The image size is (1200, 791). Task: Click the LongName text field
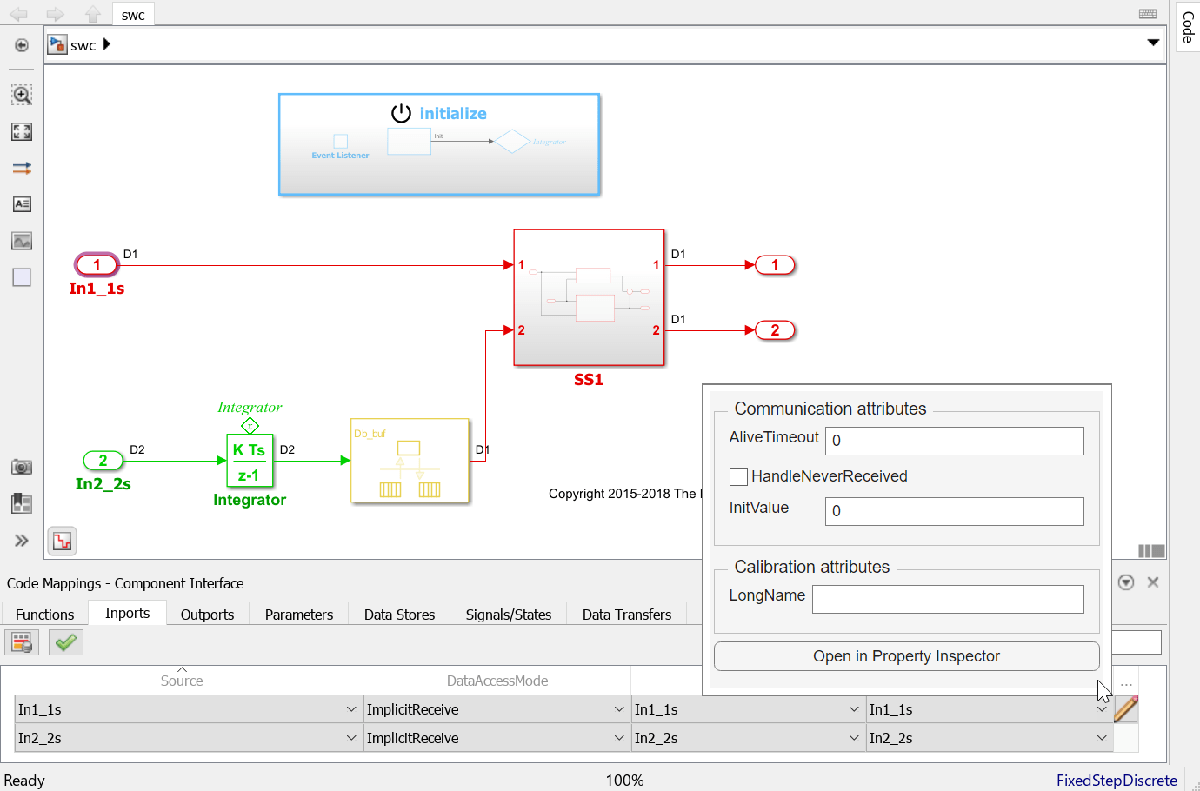click(x=947, y=599)
